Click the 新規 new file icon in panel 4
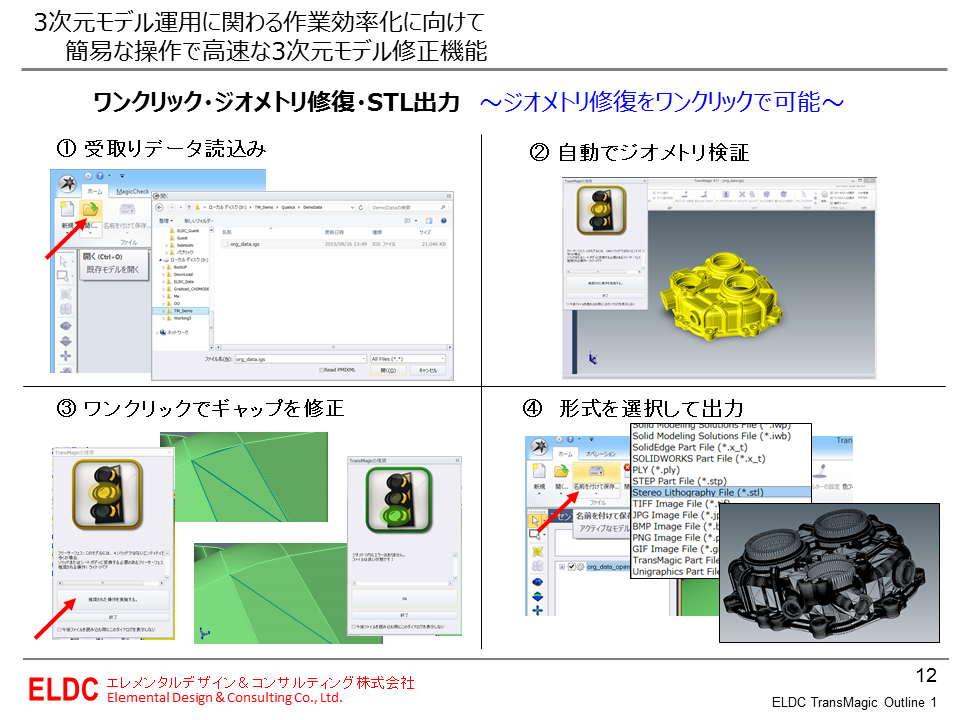The width and height of the screenshot is (960, 720). point(539,471)
